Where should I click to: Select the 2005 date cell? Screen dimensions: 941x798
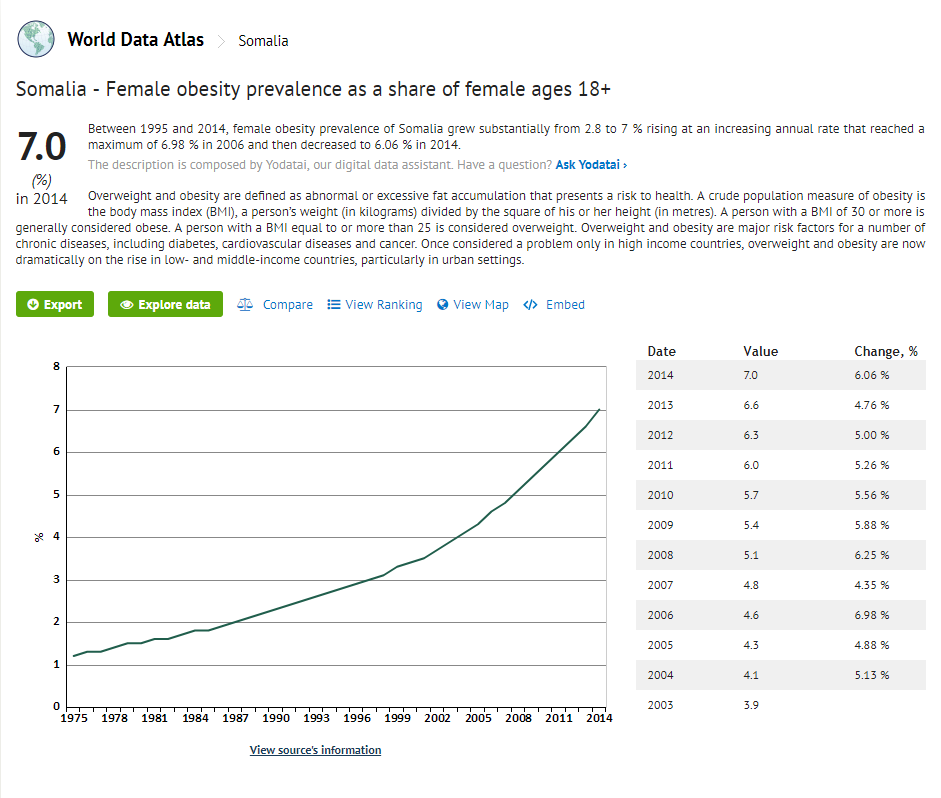(x=660, y=645)
